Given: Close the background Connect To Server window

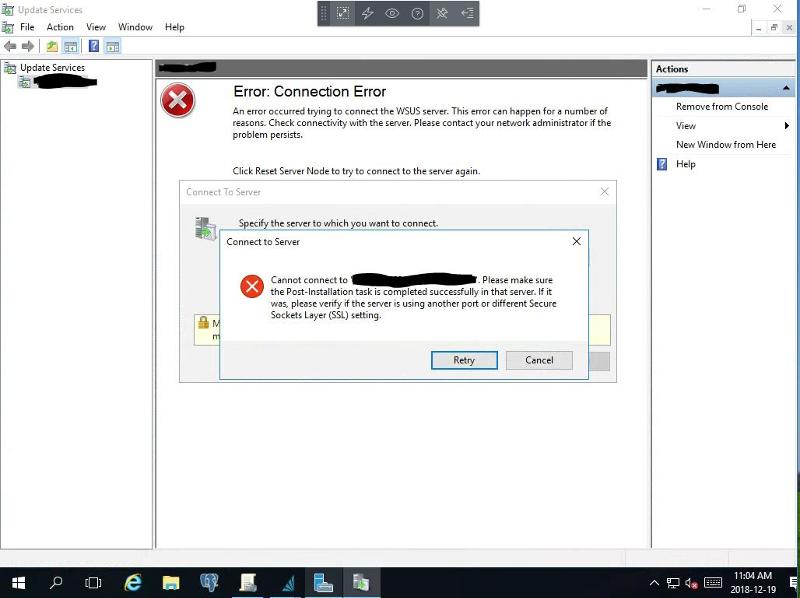Looking at the screenshot, I should pos(605,192).
